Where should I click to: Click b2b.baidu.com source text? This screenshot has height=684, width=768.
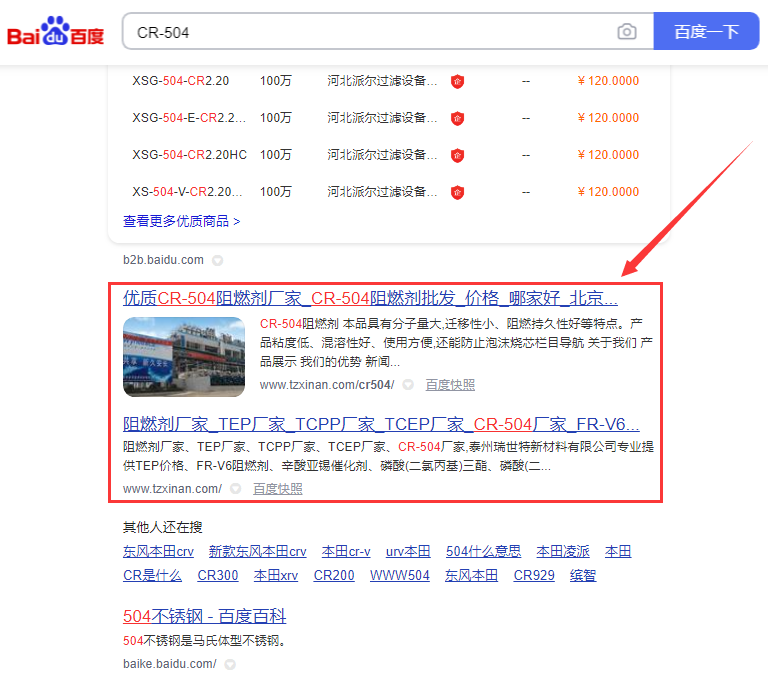pos(163,260)
